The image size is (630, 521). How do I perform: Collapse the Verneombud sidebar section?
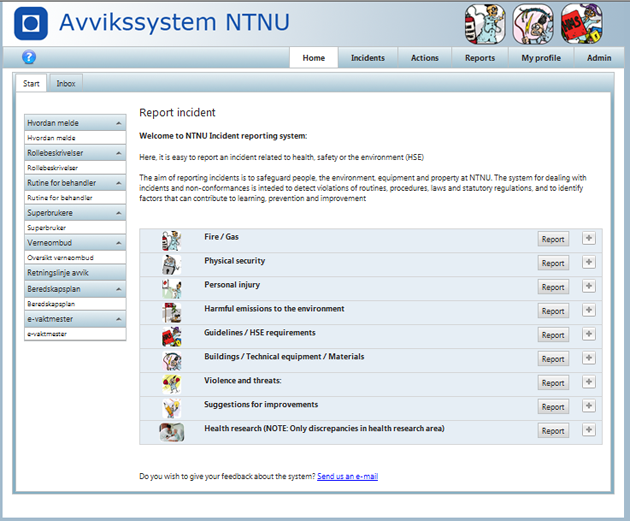[119, 243]
